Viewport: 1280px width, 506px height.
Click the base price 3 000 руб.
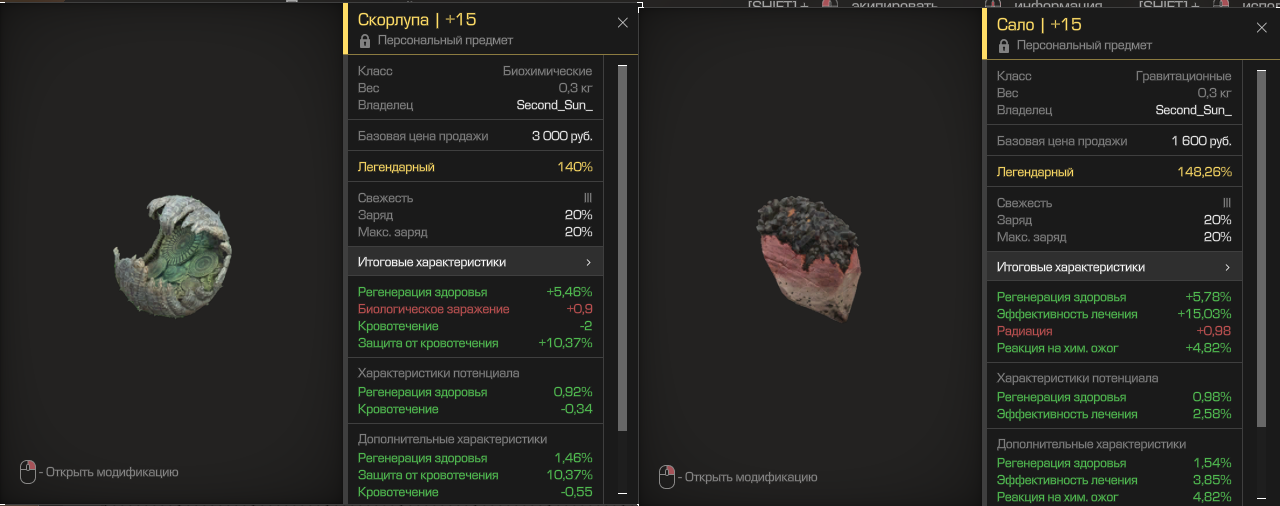pos(562,136)
